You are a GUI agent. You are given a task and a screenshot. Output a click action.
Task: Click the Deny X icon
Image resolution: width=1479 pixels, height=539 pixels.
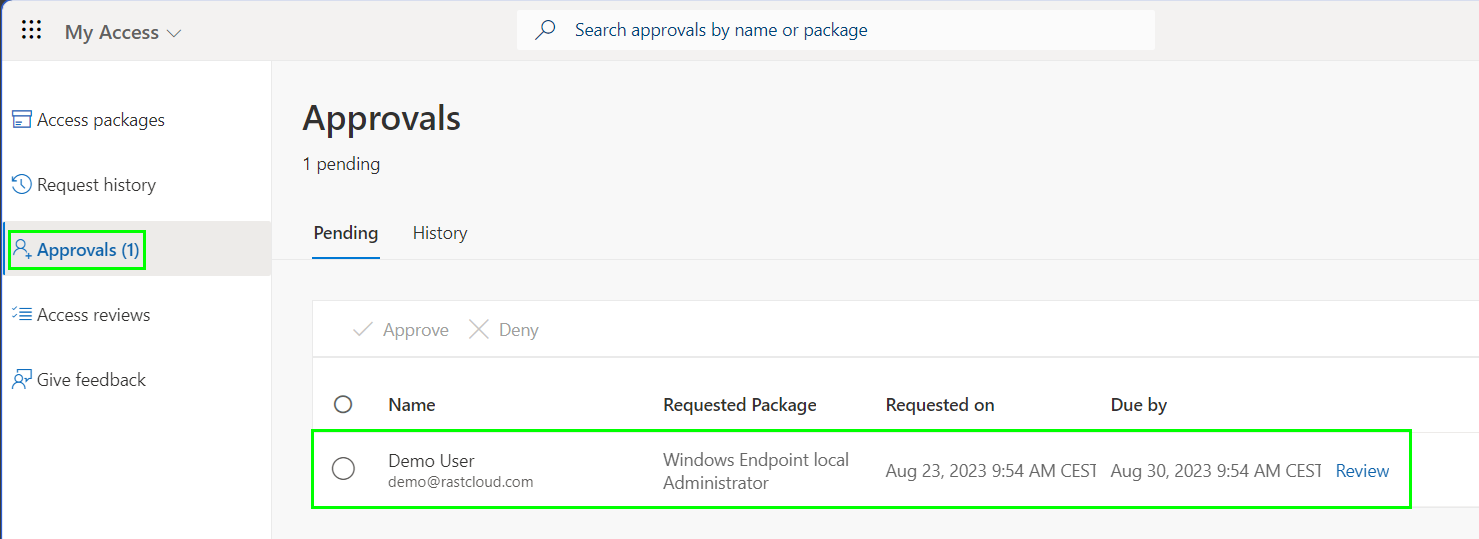click(x=479, y=329)
